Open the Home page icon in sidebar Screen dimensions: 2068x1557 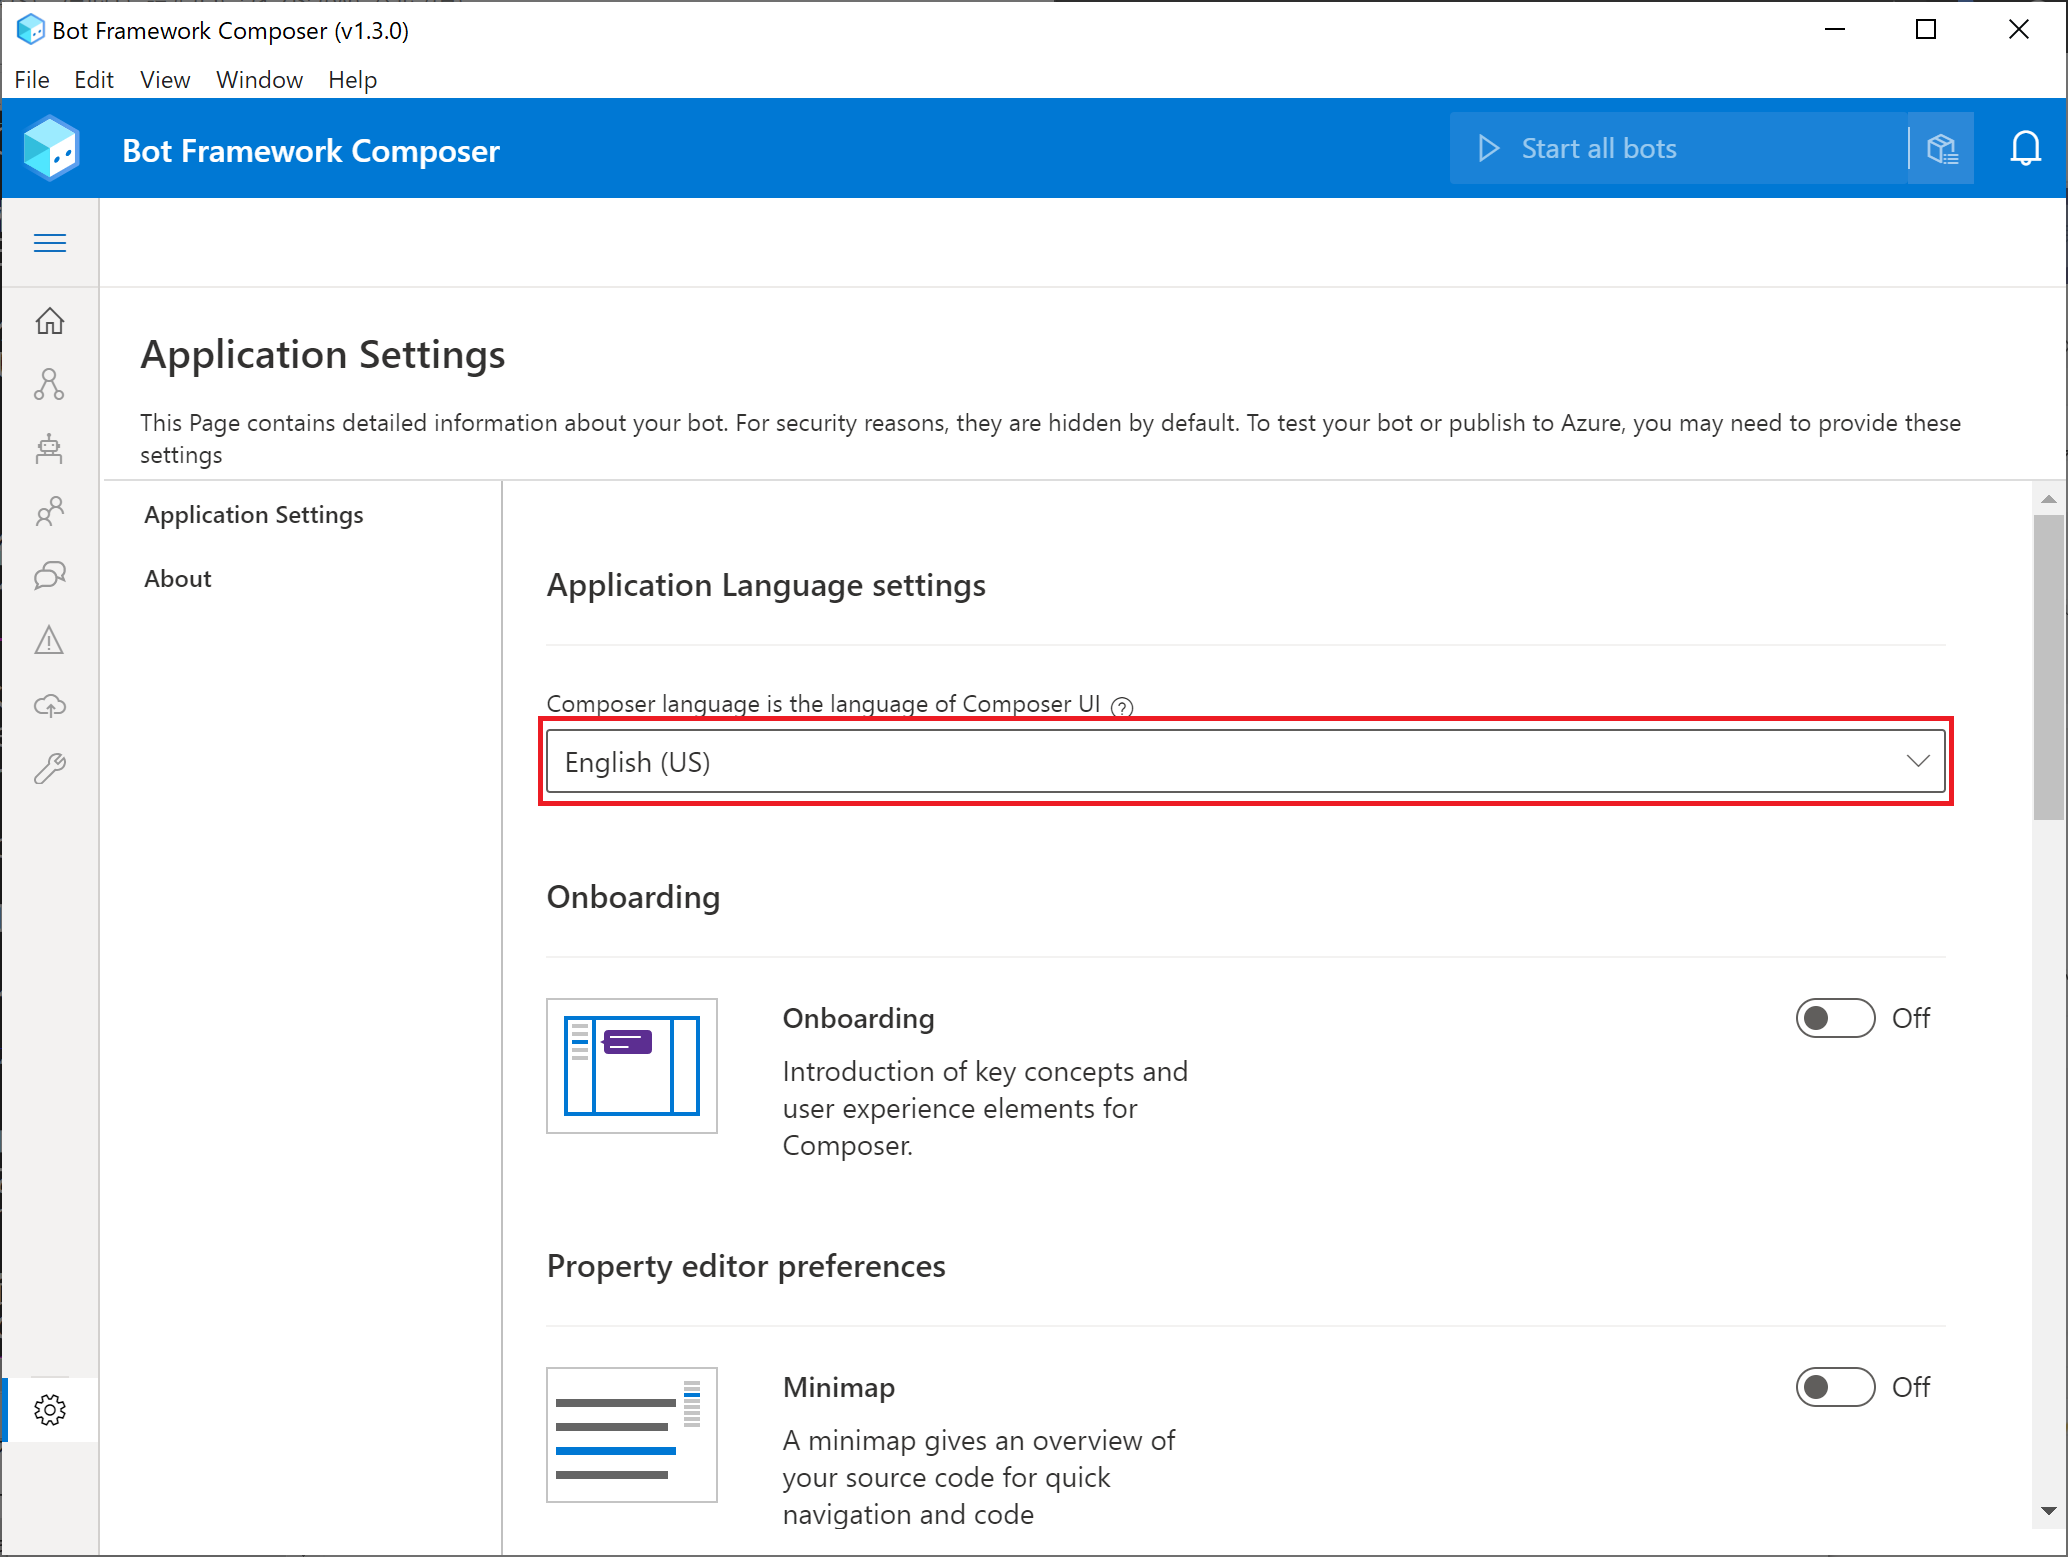pyautogui.click(x=49, y=321)
